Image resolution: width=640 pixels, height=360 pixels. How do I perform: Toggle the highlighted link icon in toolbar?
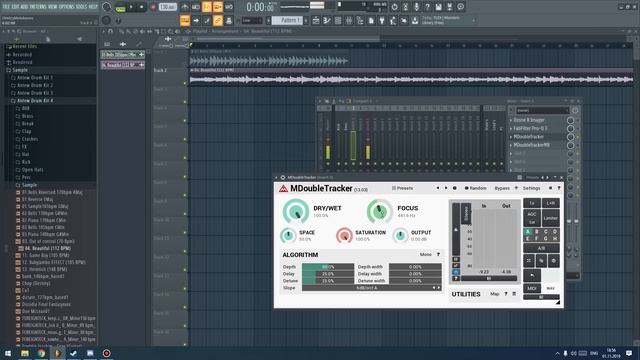pos(218,20)
